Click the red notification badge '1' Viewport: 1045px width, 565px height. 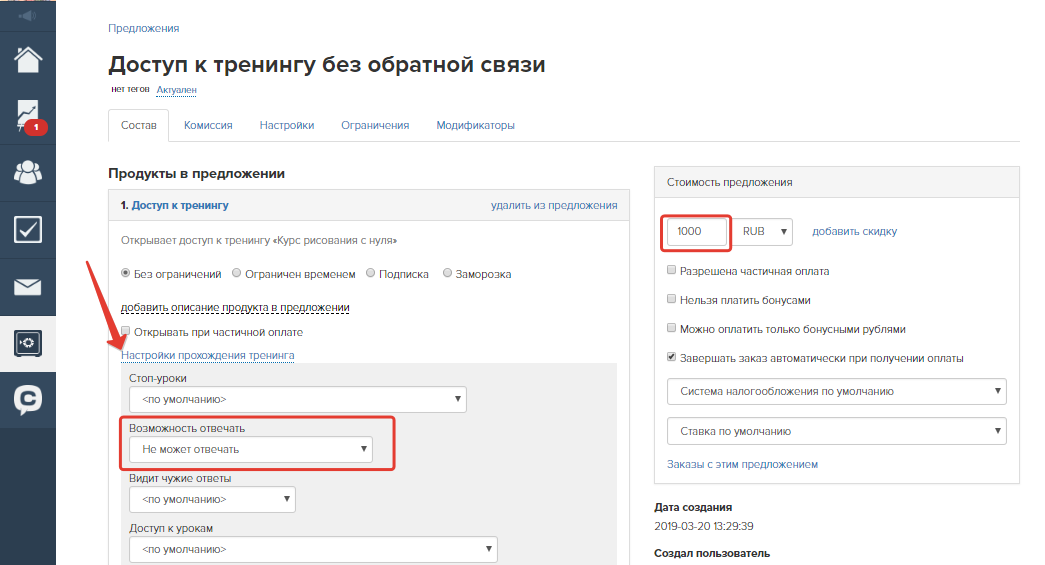click(x=36, y=127)
